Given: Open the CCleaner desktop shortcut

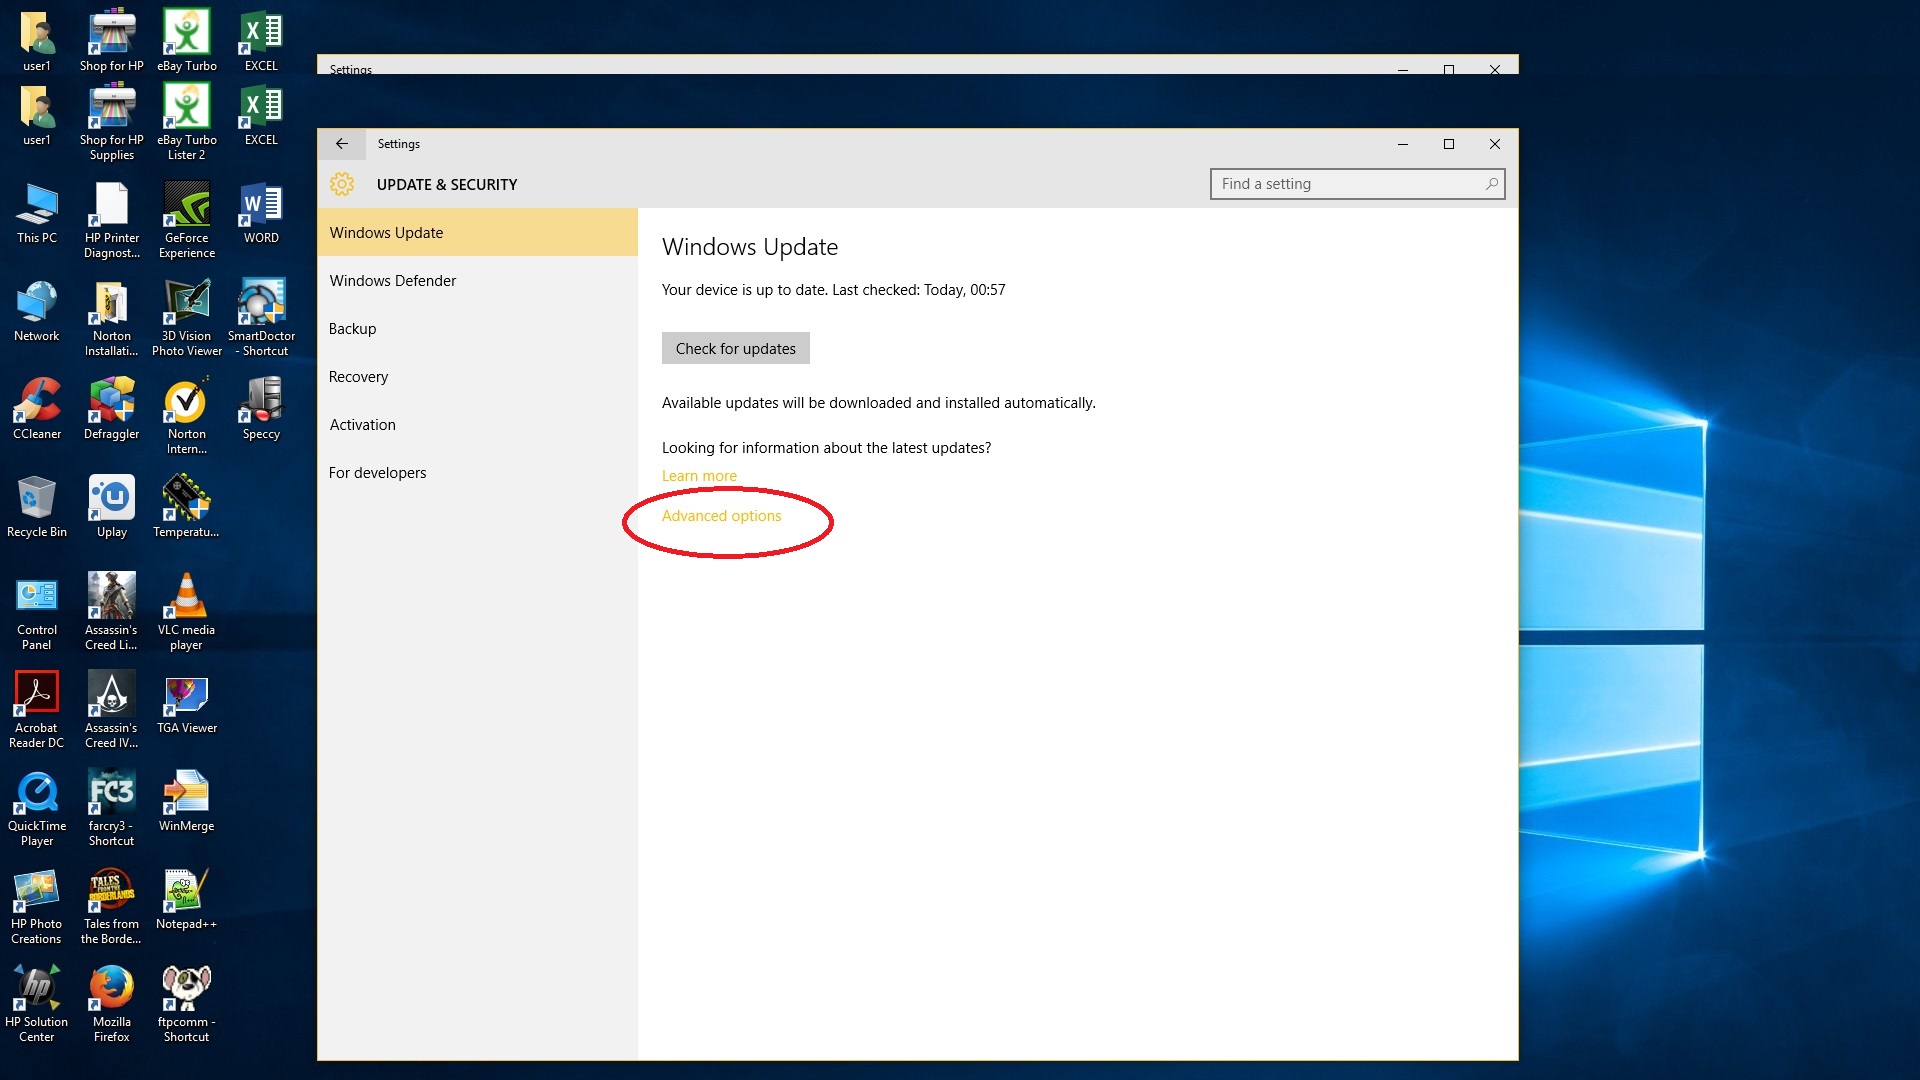Looking at the screenshot, I should 37,408.
